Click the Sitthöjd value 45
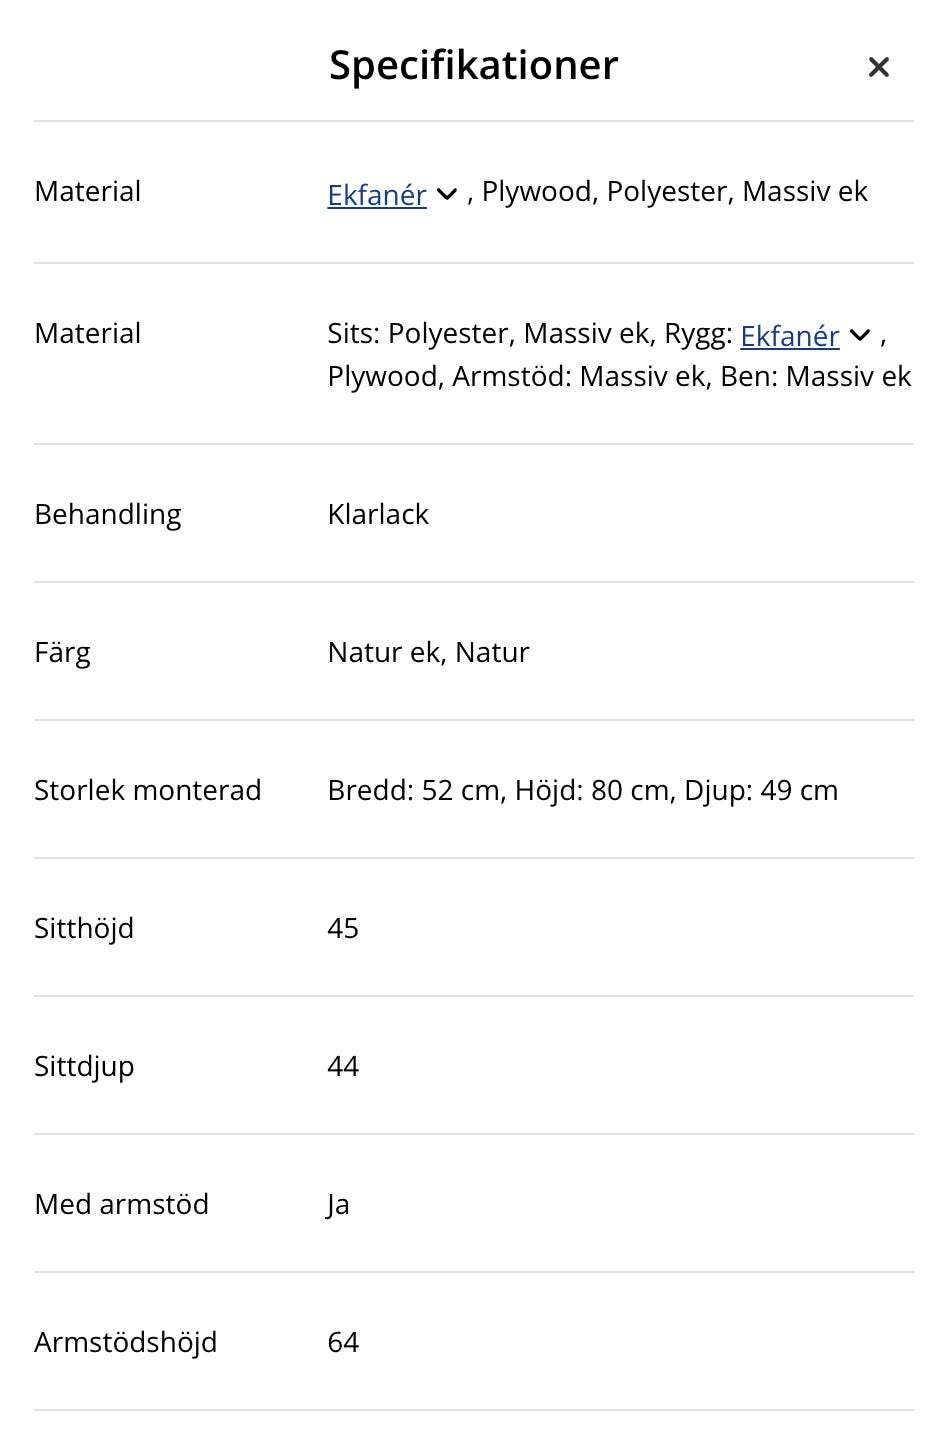The width and height of the screenshot is (950, 1432). pyautogui.click(x=342, y=928)
